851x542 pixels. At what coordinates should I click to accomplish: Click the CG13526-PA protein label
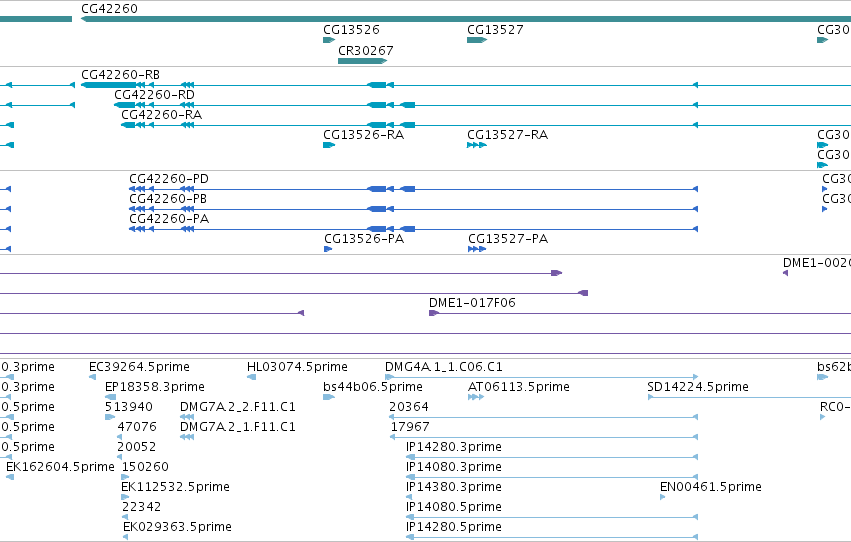(x=364, y=239)
